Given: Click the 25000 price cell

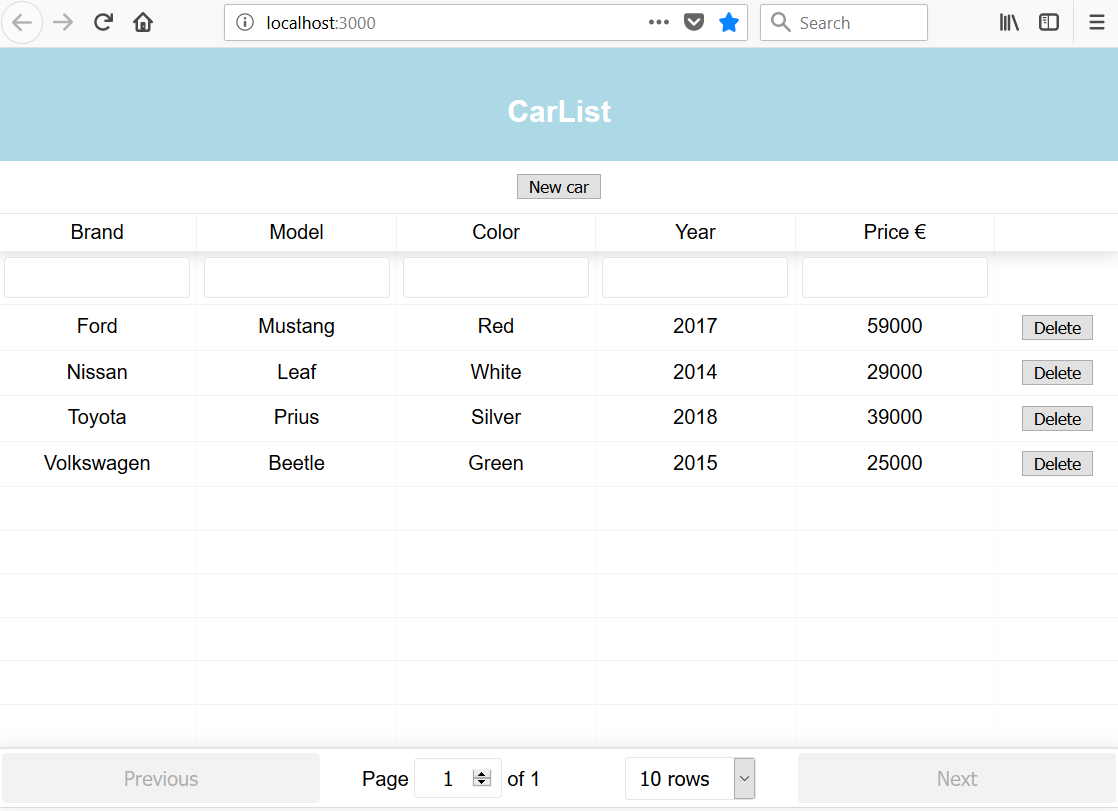Looking at the screenshot, I should pos(895,463).
